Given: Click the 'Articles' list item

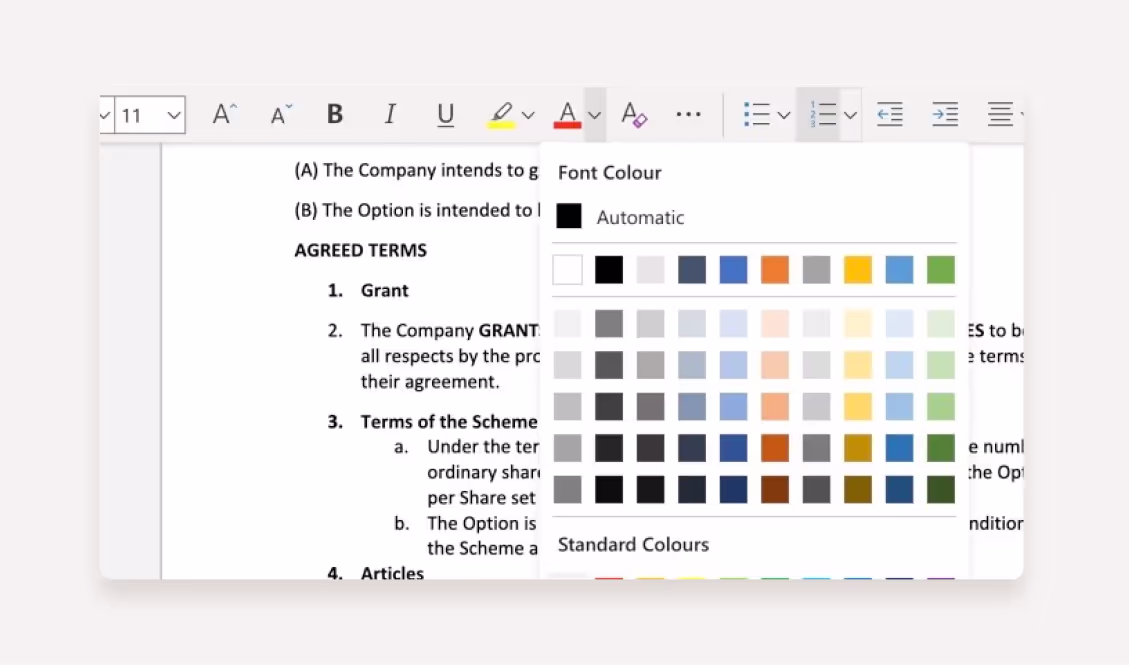Looking at the screenshot, I should coord(392,573).
